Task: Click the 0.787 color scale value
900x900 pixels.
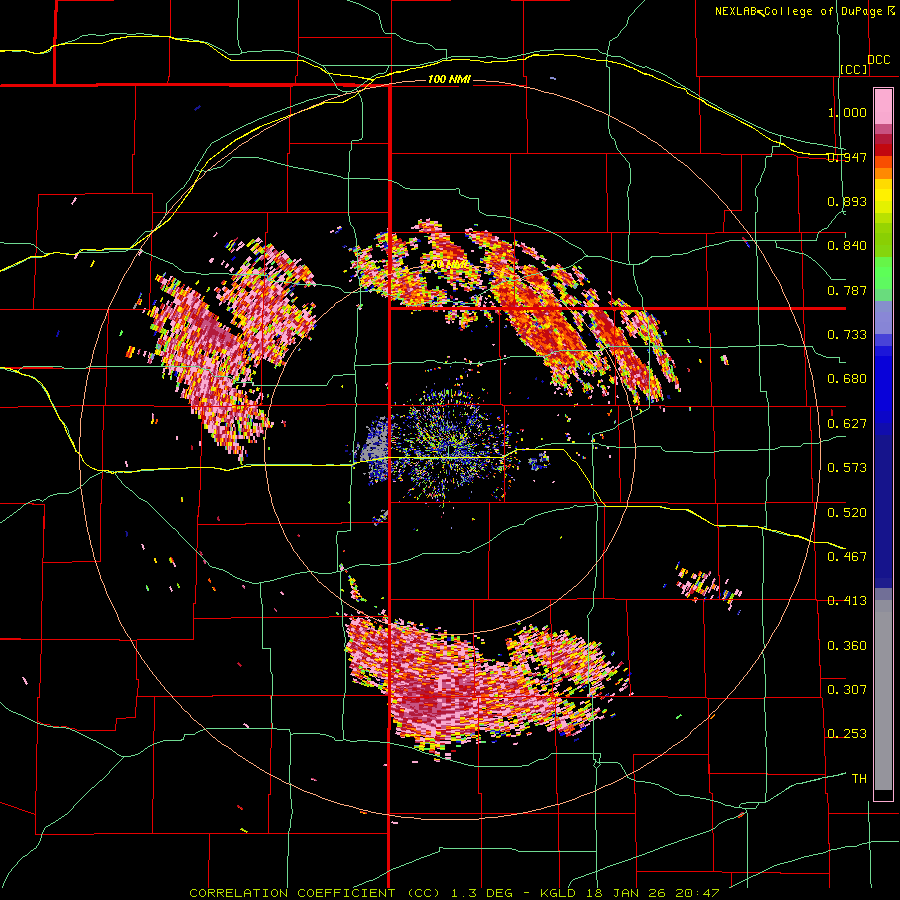Action: click(x=847, y=290)
